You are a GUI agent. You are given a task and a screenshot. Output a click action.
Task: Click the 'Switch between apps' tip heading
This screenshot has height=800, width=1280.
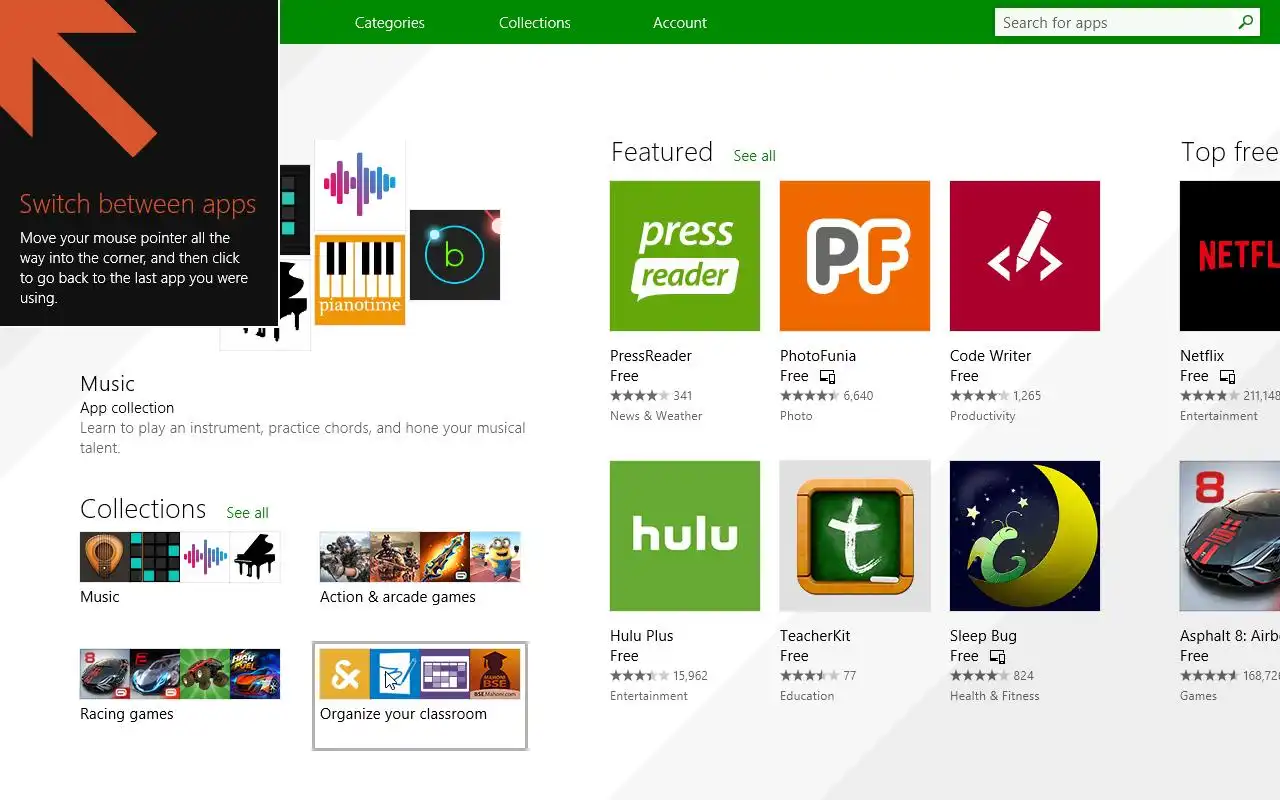pos(138,204)
